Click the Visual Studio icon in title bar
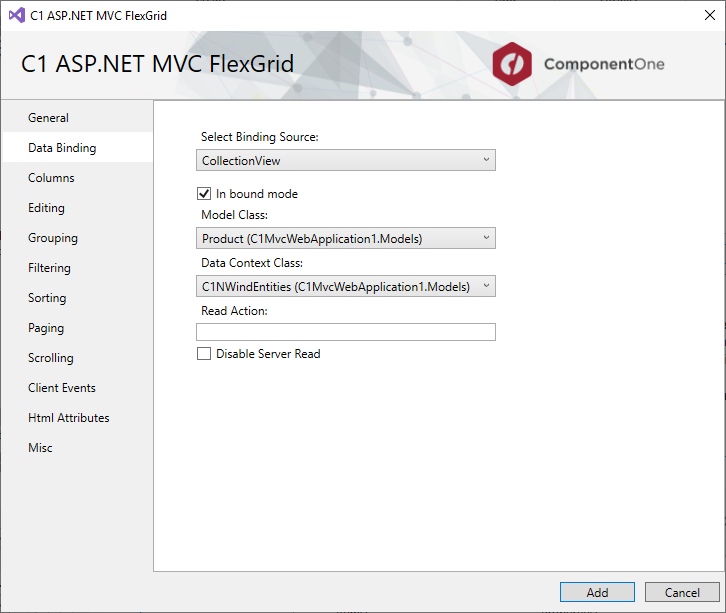This screenshot has height=613, width=726. click(16, 15)
